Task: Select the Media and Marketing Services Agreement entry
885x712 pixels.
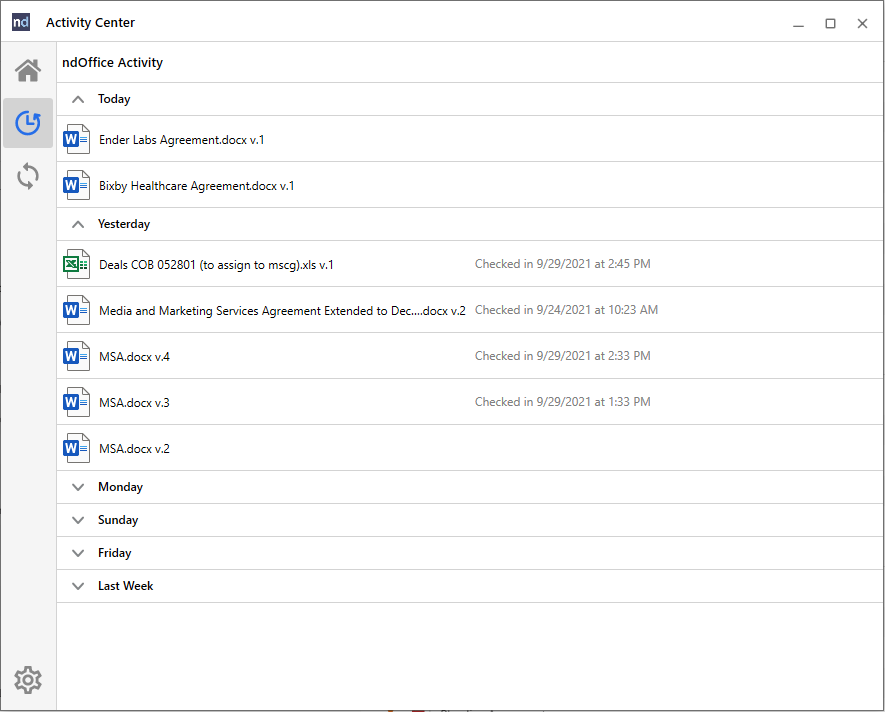Action: click(x=281, y=310)
